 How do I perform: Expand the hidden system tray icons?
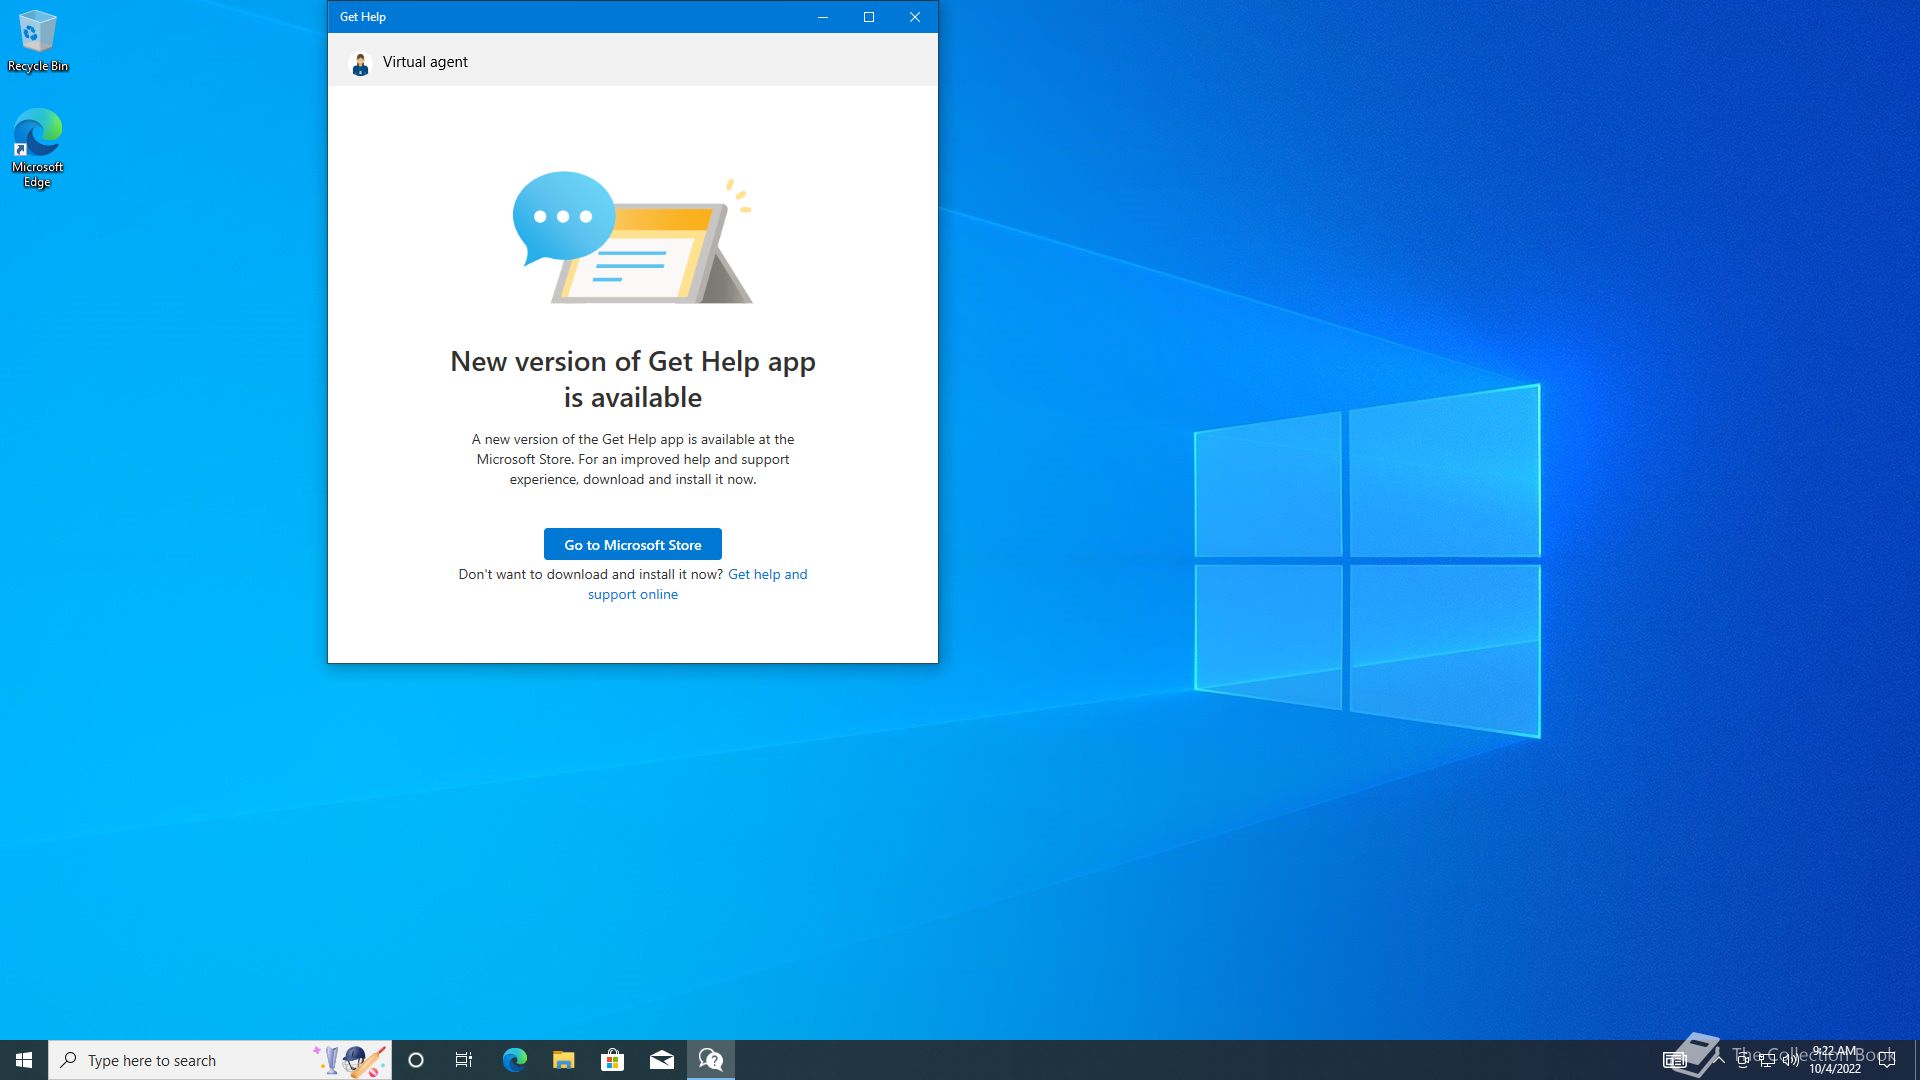point(1719,1059)
